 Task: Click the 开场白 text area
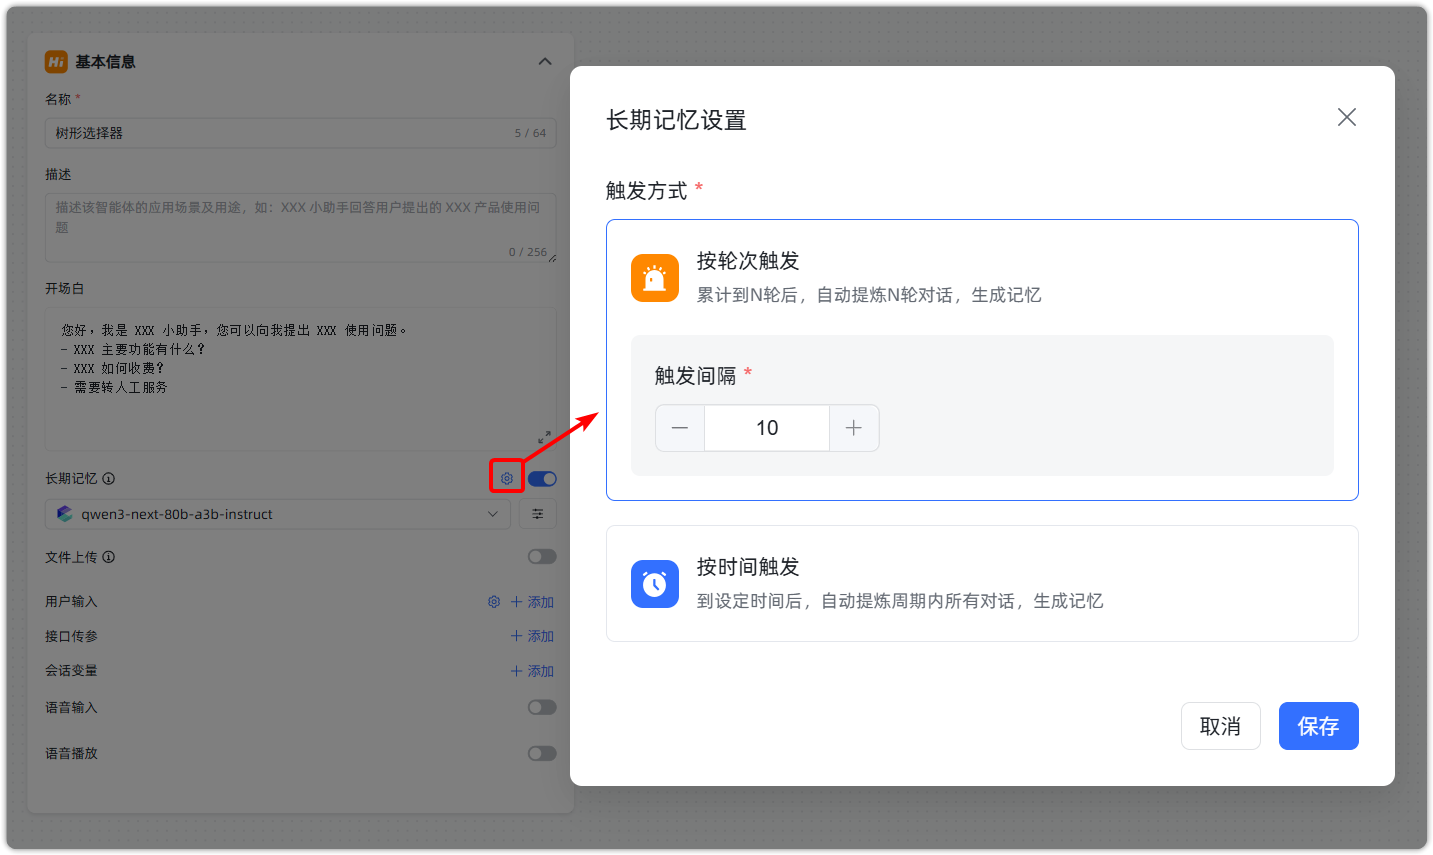tap(300, 379)
